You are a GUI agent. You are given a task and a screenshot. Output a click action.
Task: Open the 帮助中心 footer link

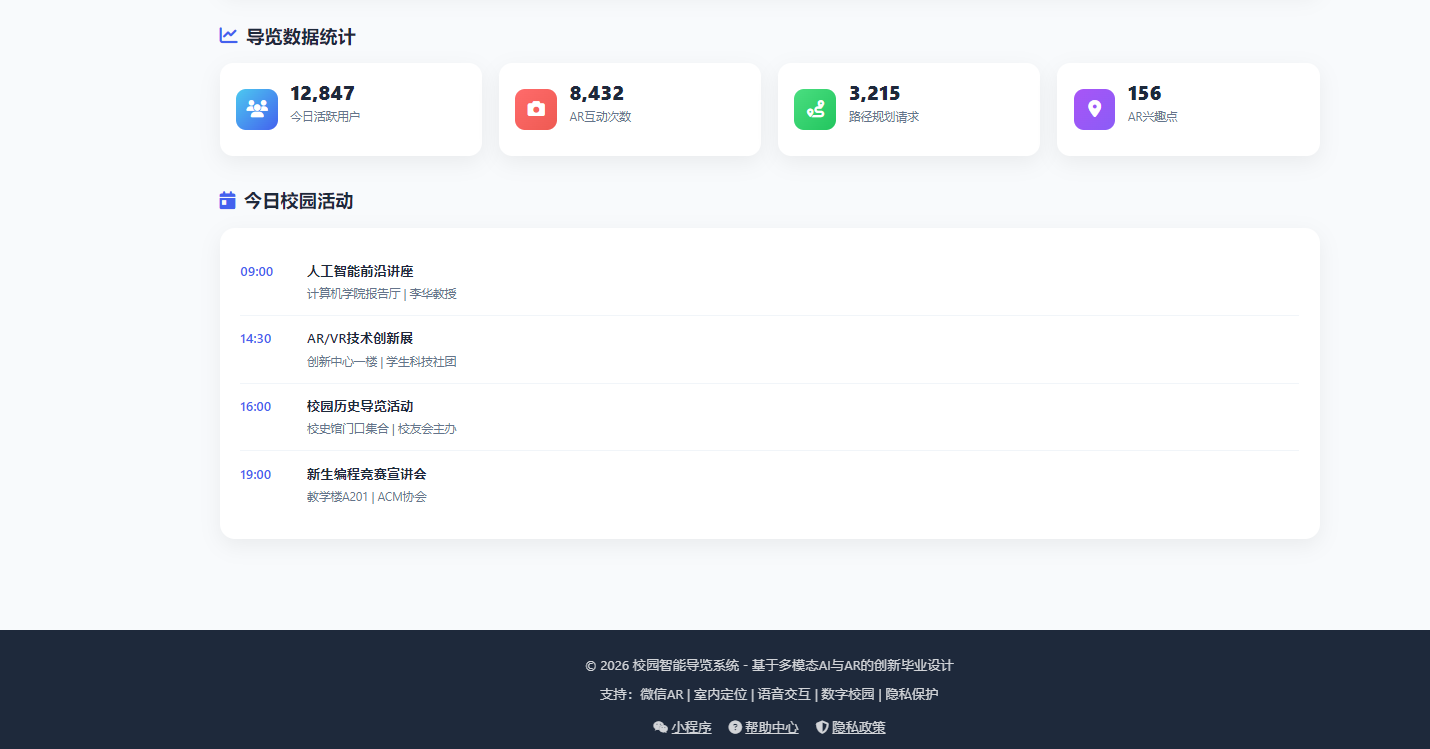click(770, 727)
